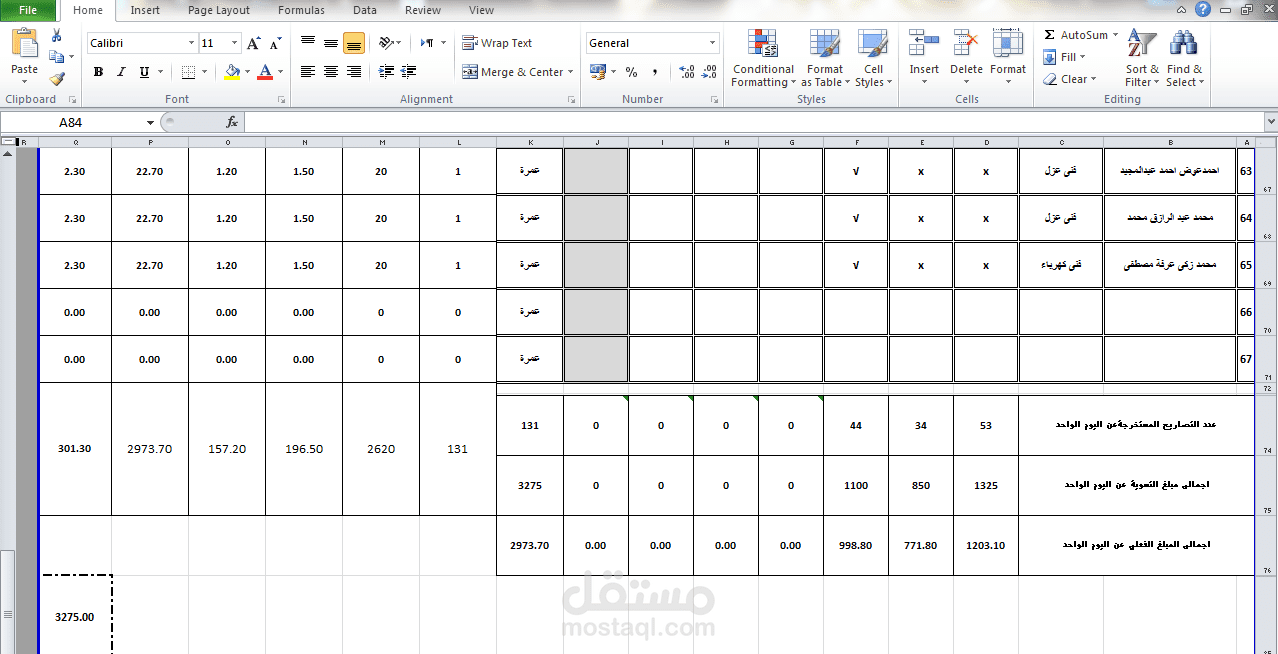Open the font size dropdown
The height and width of the screenshot is (654, 1278).
[235, 43]
